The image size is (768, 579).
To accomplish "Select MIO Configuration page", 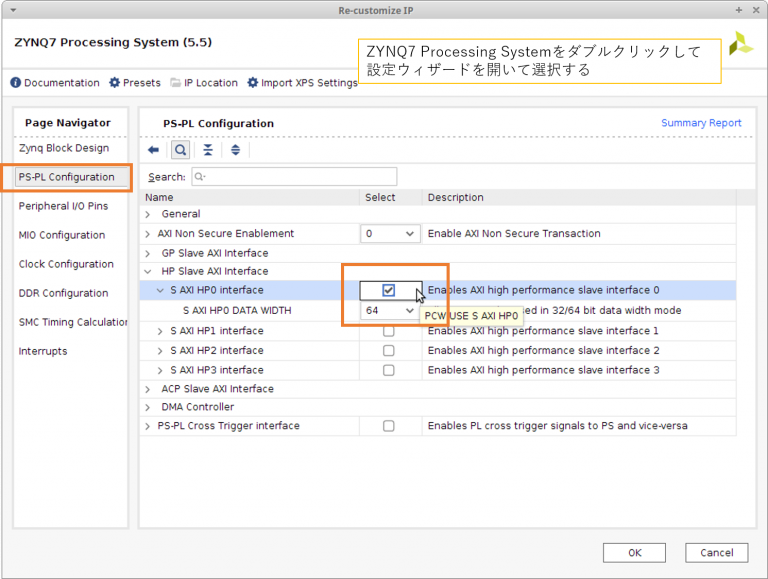I will pos(62,236).
